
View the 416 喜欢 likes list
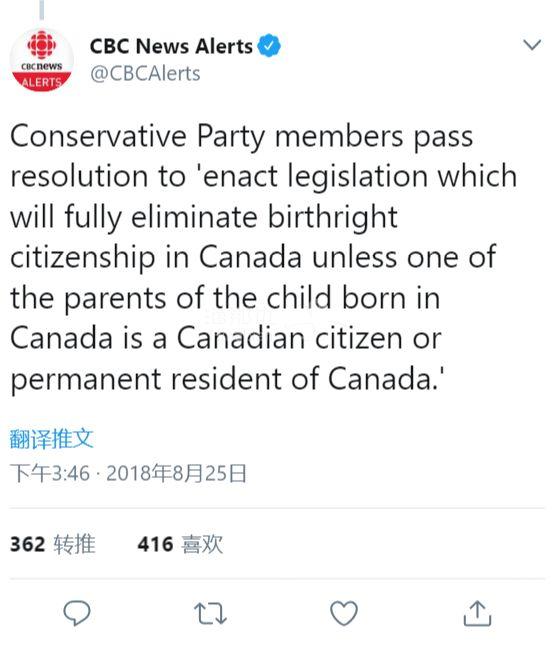pyautogui.click(x=180, y=544)
